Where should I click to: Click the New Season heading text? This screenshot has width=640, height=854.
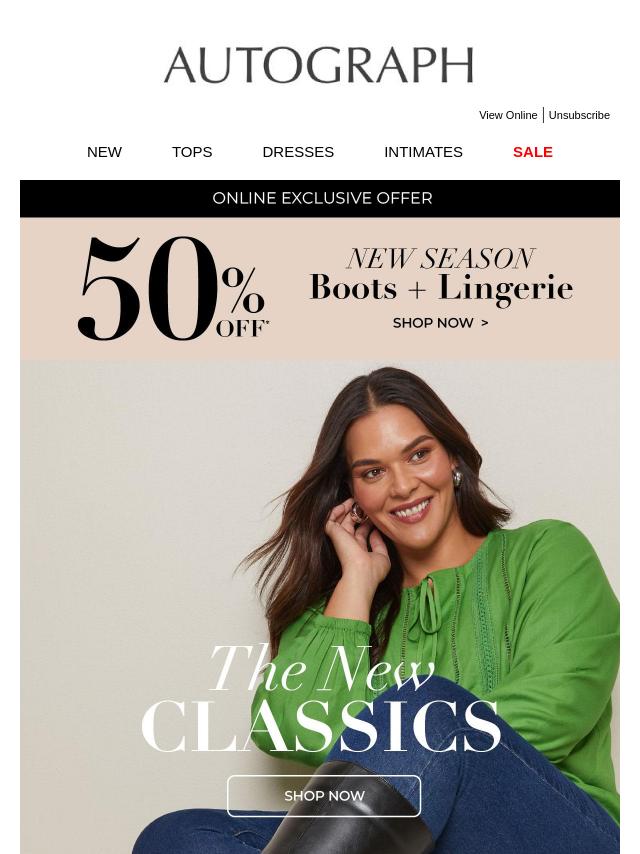coord(441,258)
